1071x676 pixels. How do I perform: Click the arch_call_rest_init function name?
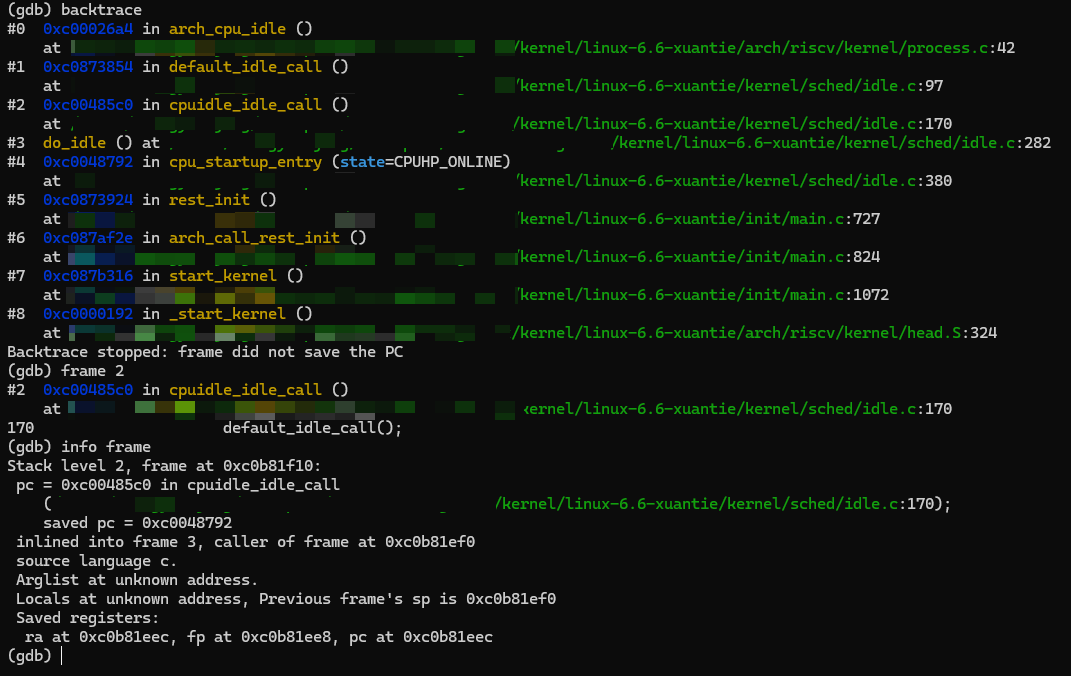(x=253, y=238)
